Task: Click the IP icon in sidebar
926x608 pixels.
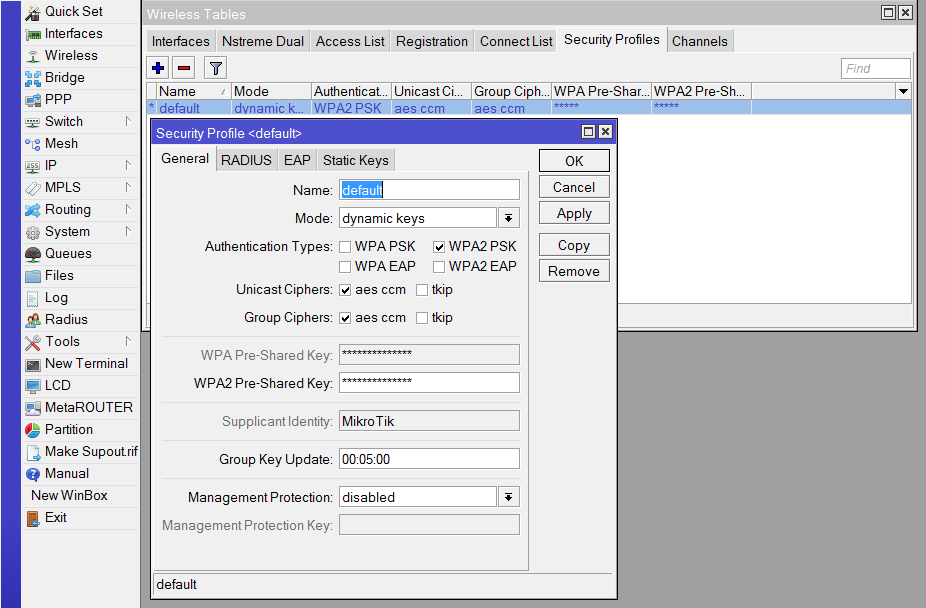Action: tap(33, 166)
